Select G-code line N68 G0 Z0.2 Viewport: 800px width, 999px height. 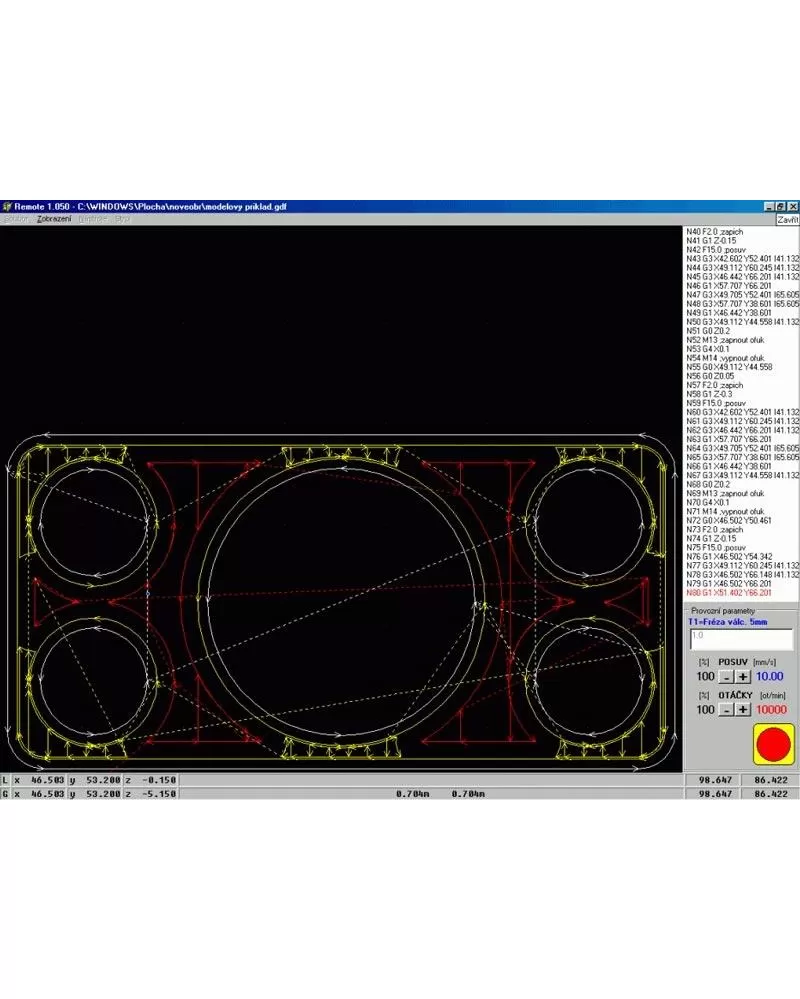708,485
